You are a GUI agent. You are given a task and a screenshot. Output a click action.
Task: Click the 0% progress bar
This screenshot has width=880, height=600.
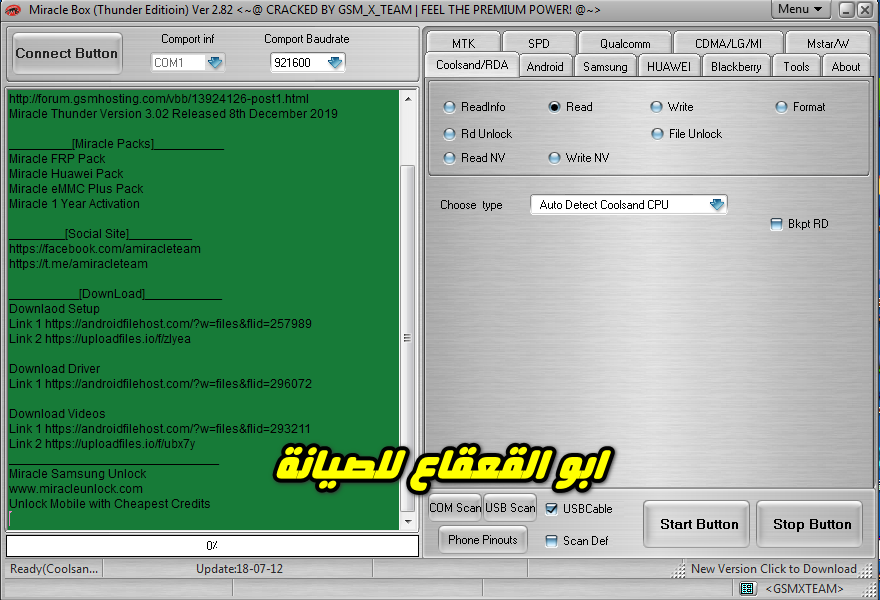click(212, 546)
